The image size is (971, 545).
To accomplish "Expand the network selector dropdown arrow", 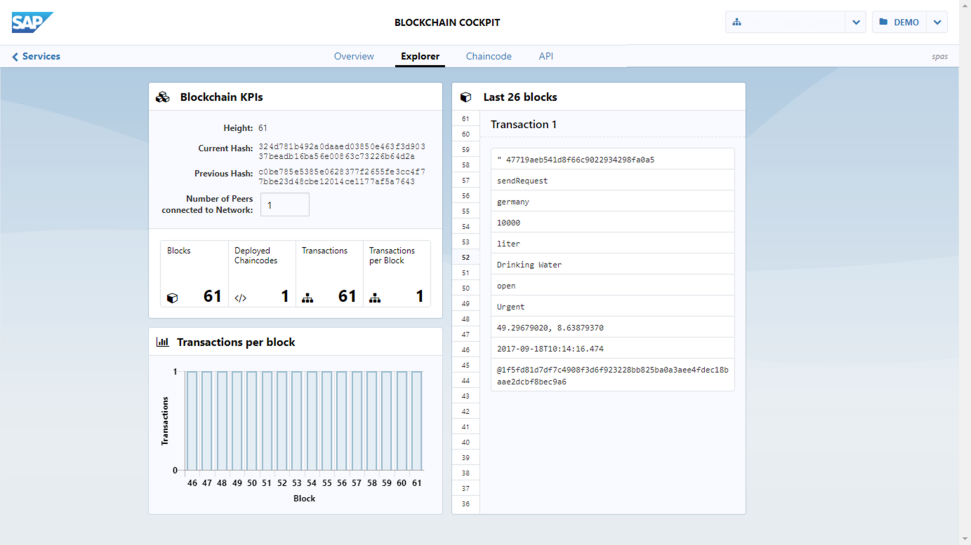I will pyautogui.click(x=856, y=22).
